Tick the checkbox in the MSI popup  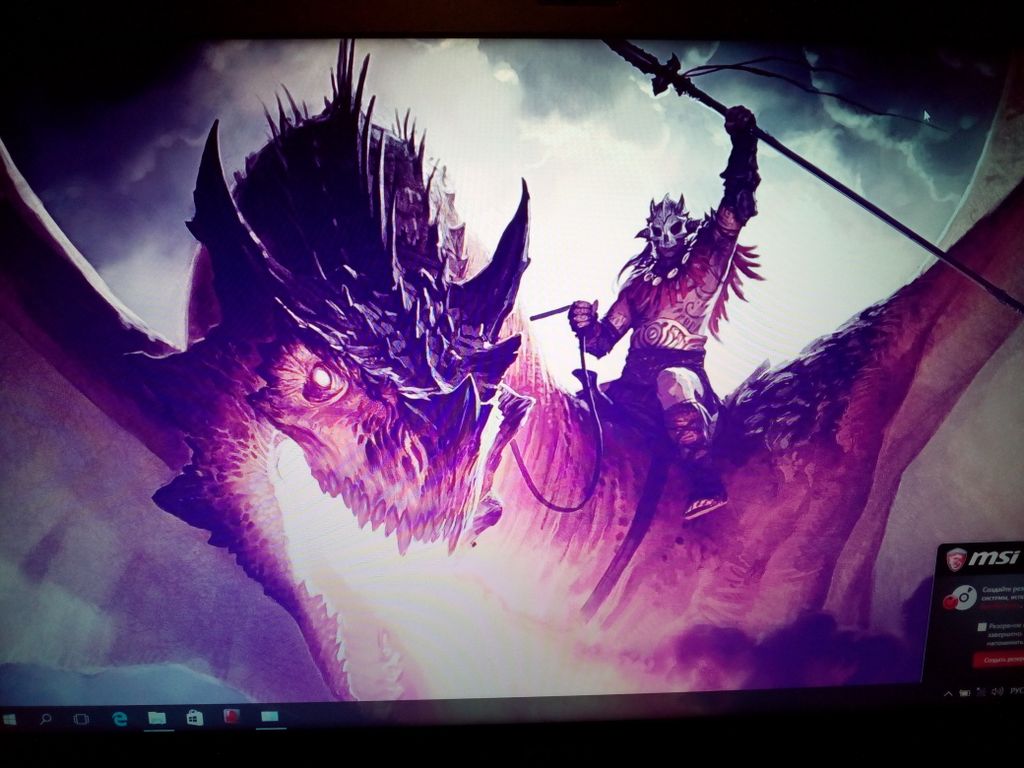[983, 626]
